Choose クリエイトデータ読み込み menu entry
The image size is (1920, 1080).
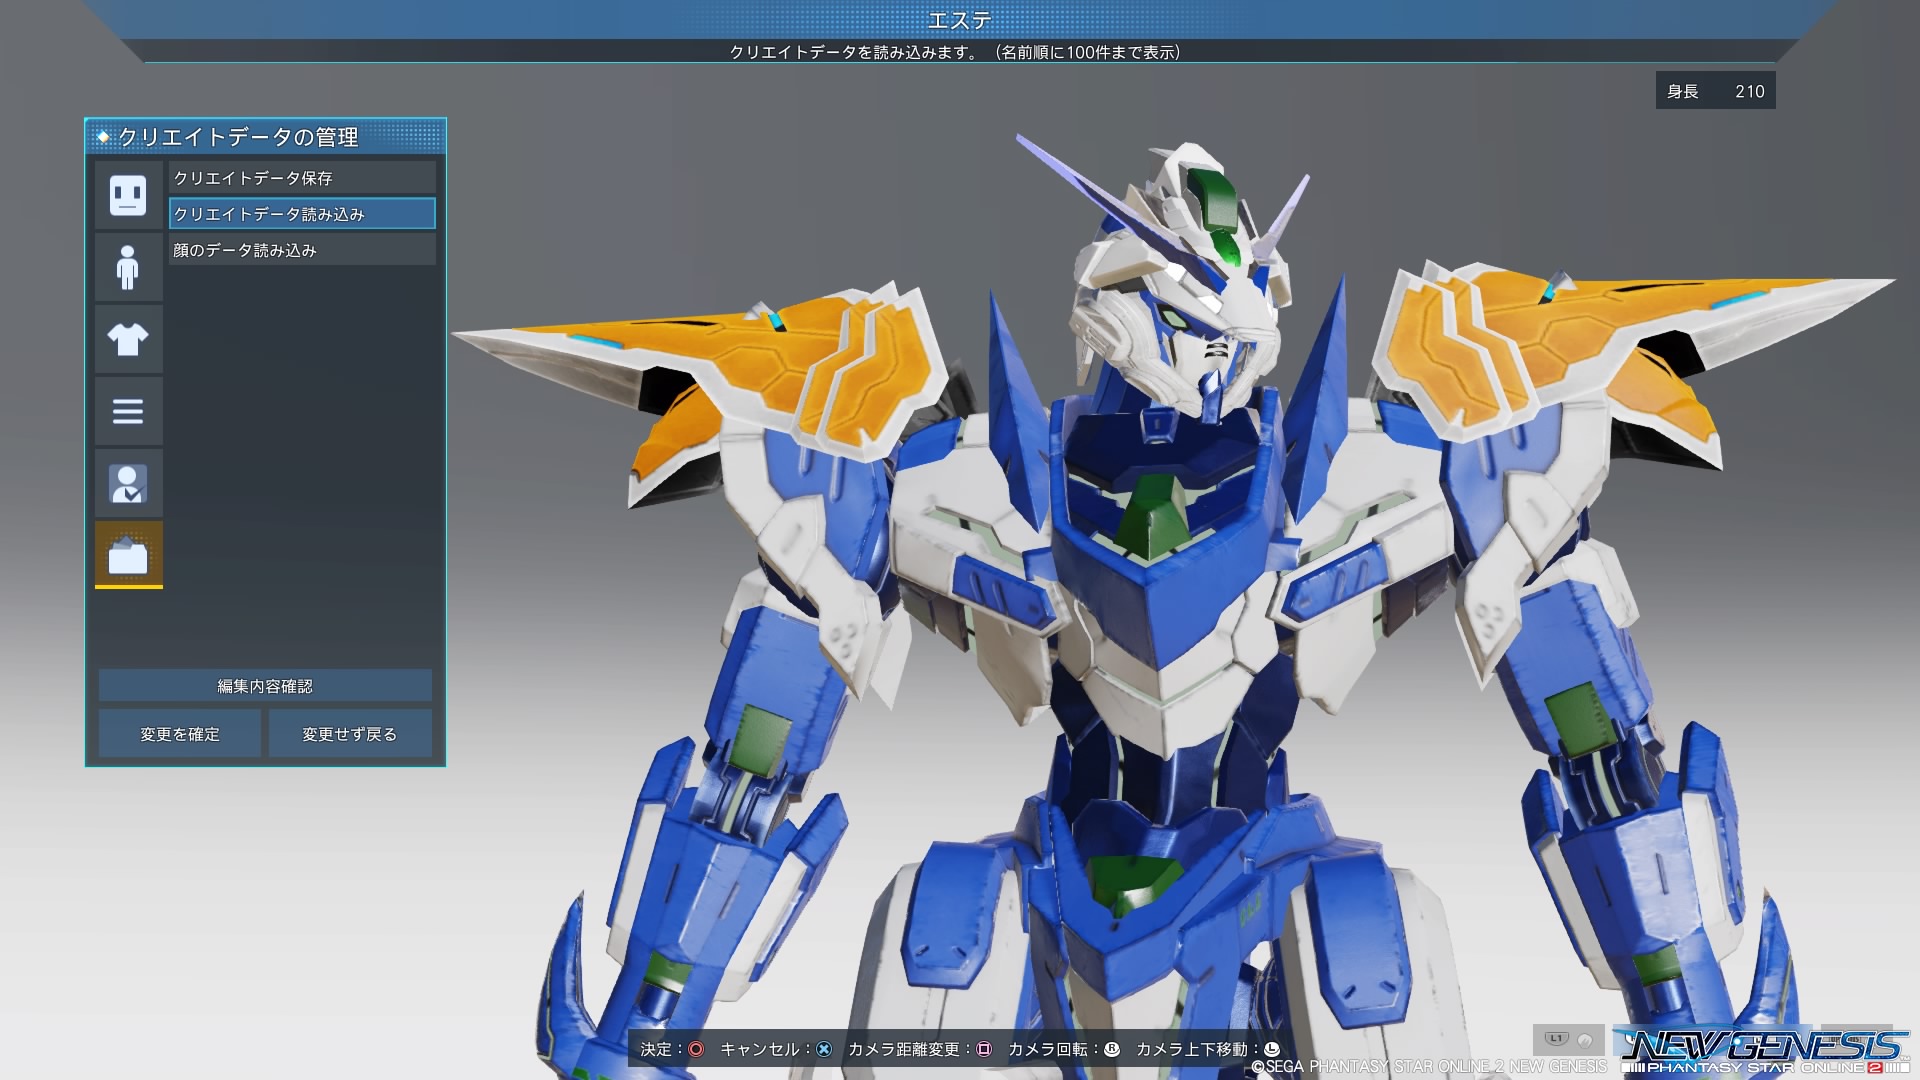pyautogui.click(x=301, y=214)
